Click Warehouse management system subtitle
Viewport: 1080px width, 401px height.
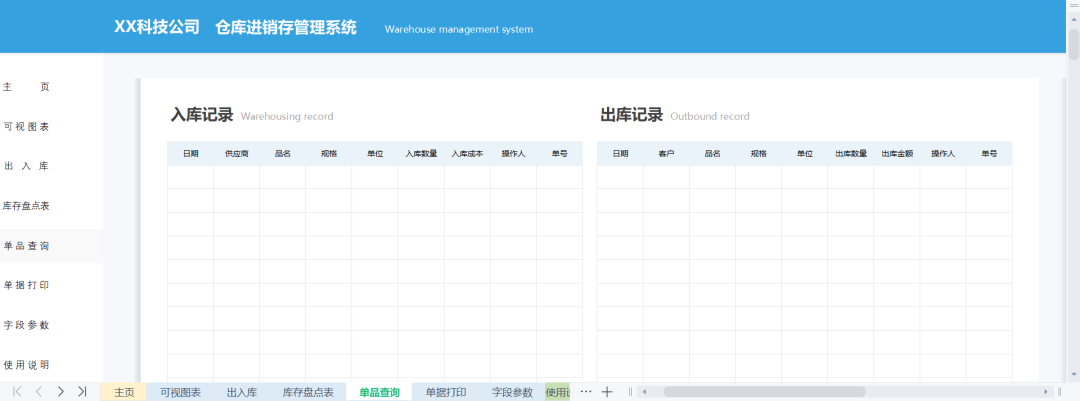click(459, 30)
